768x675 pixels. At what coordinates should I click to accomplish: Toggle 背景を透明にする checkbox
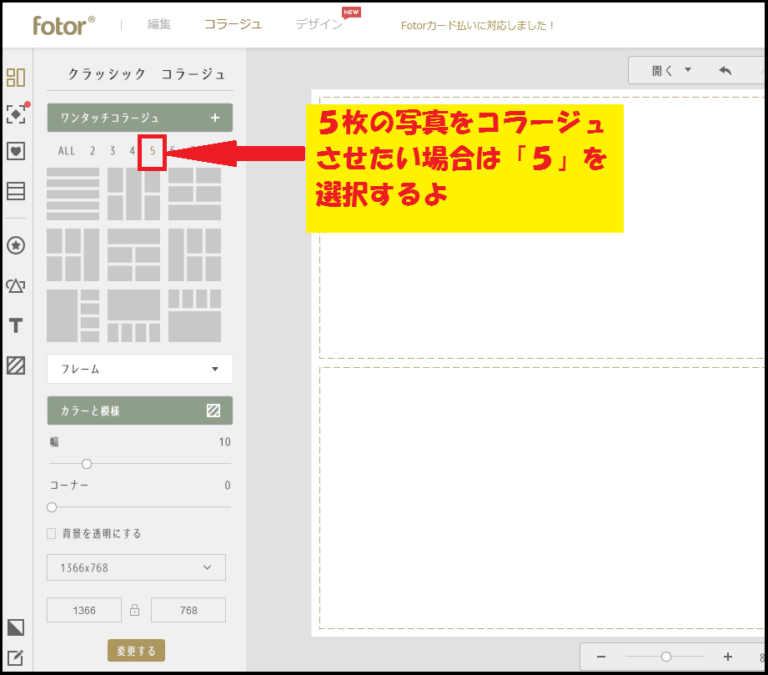[52, 534]
